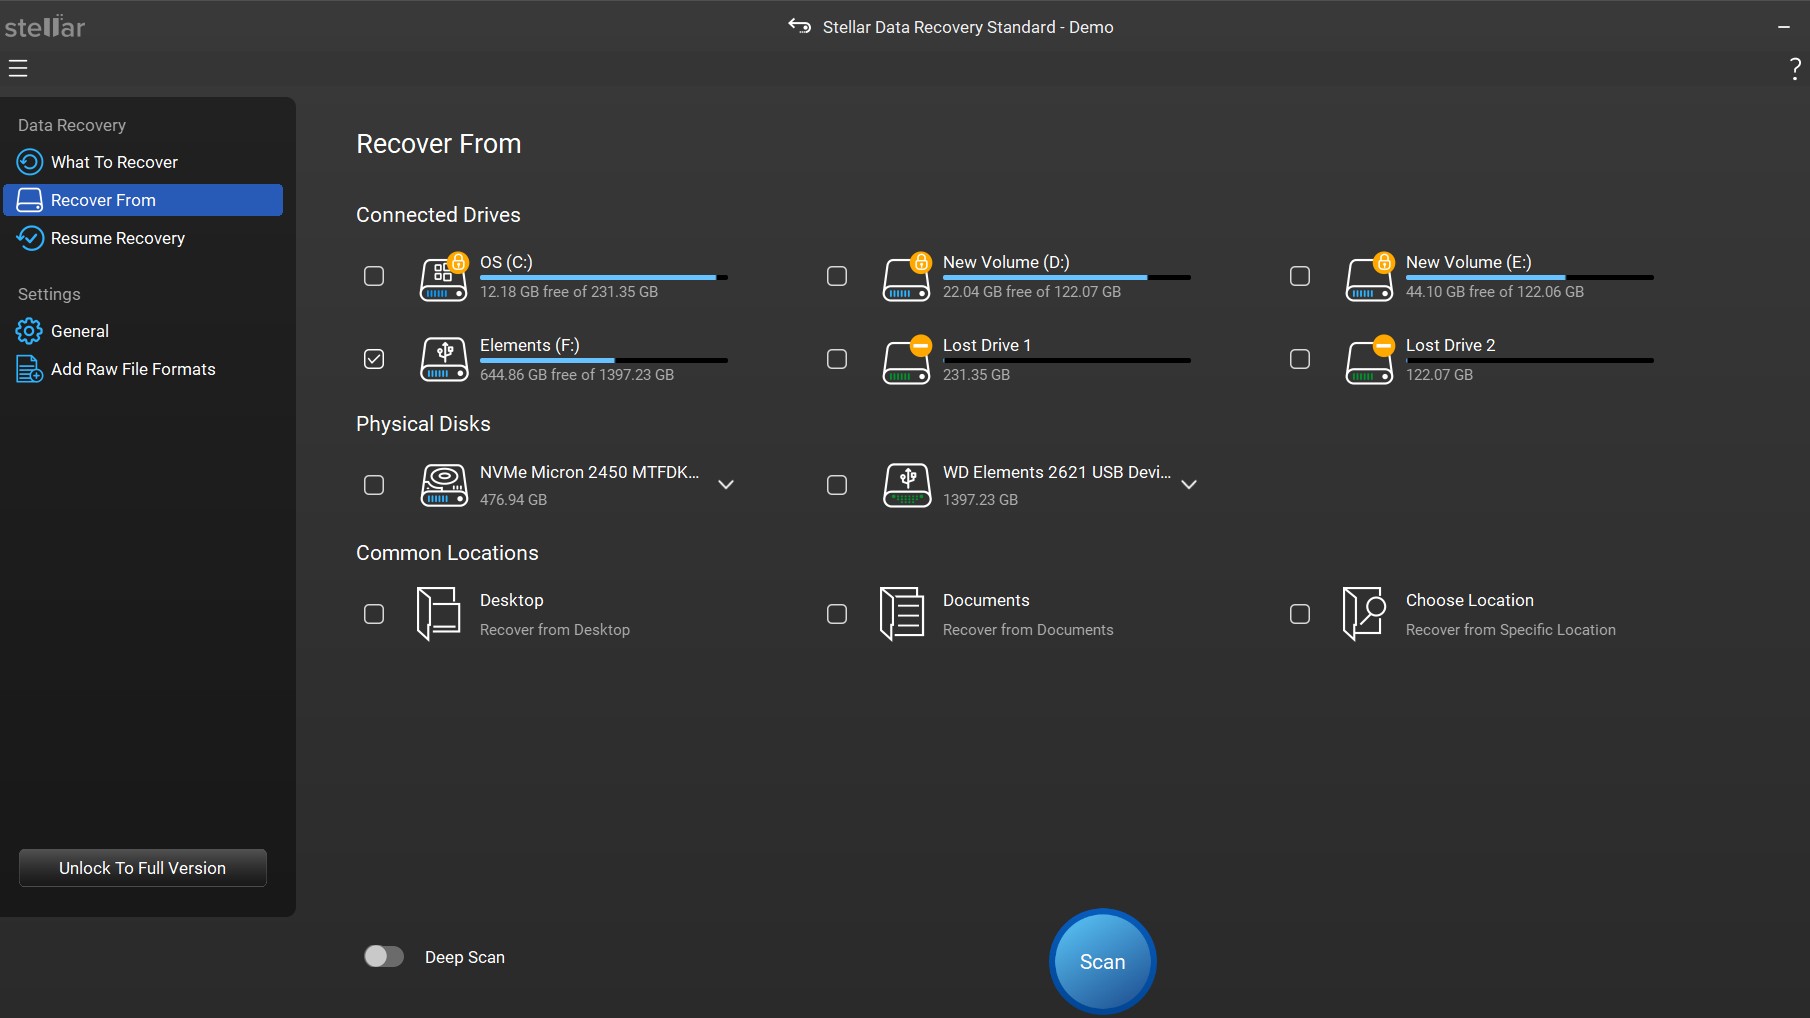Click the OS (C:) drive icon

443,277
